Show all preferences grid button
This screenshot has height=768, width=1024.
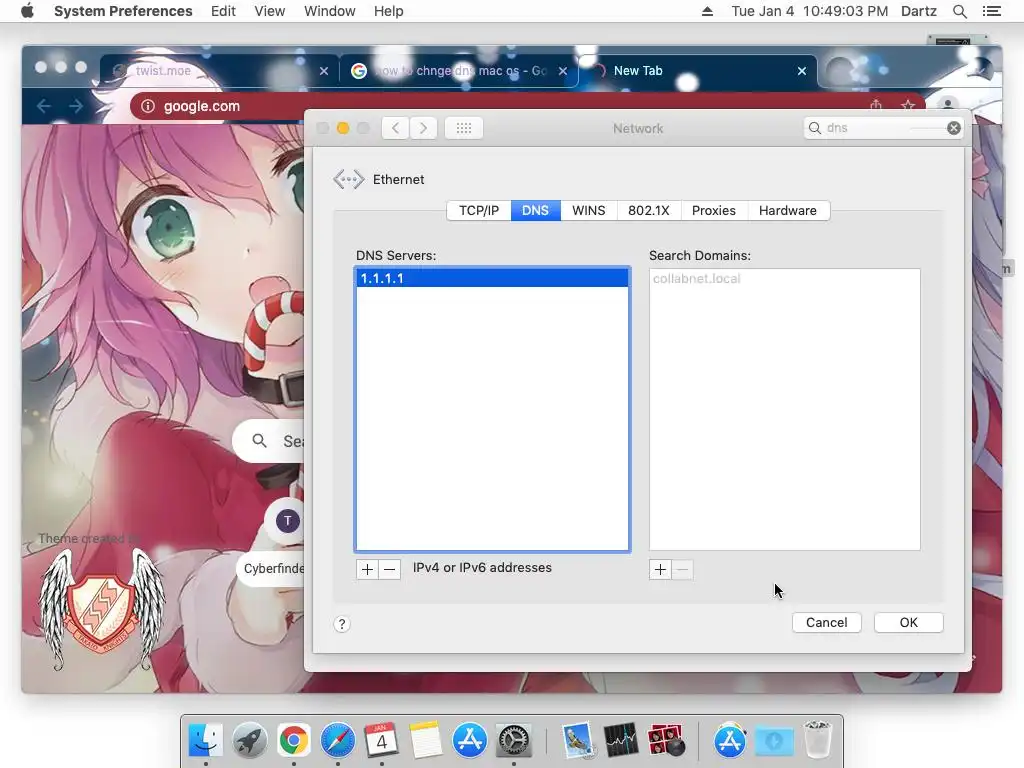464,128
